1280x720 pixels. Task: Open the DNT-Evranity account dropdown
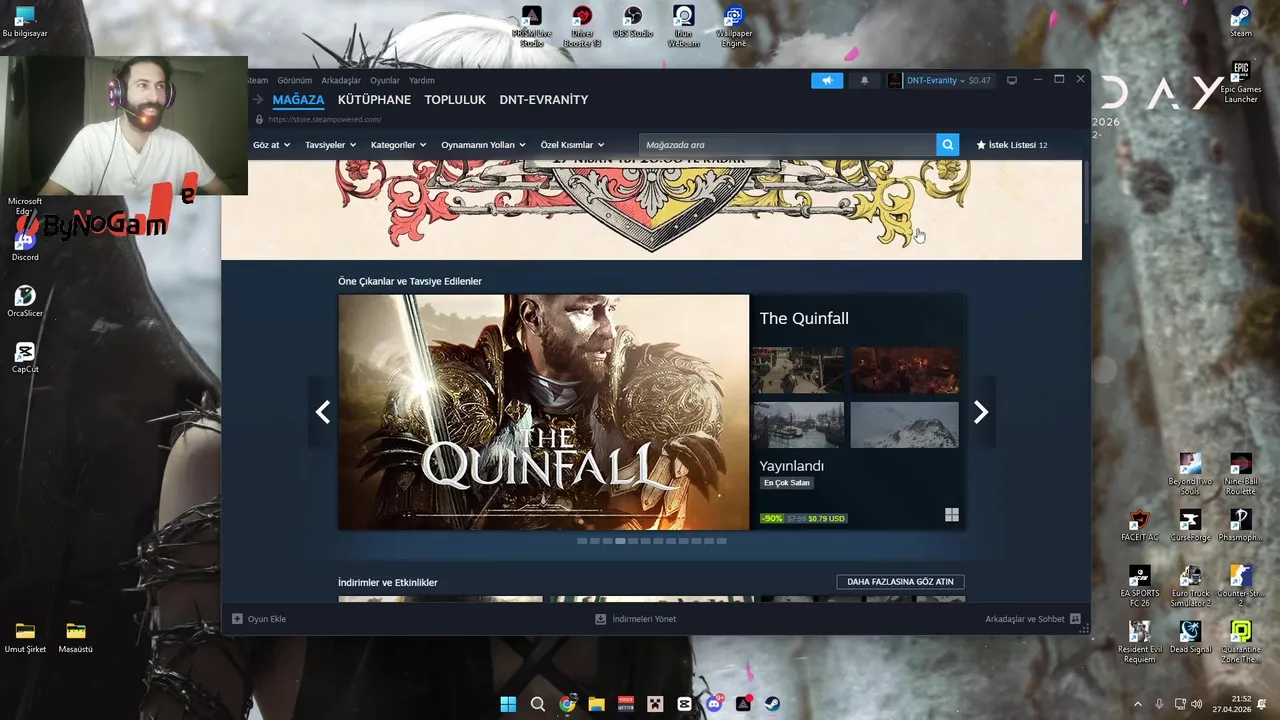[938, 80]
